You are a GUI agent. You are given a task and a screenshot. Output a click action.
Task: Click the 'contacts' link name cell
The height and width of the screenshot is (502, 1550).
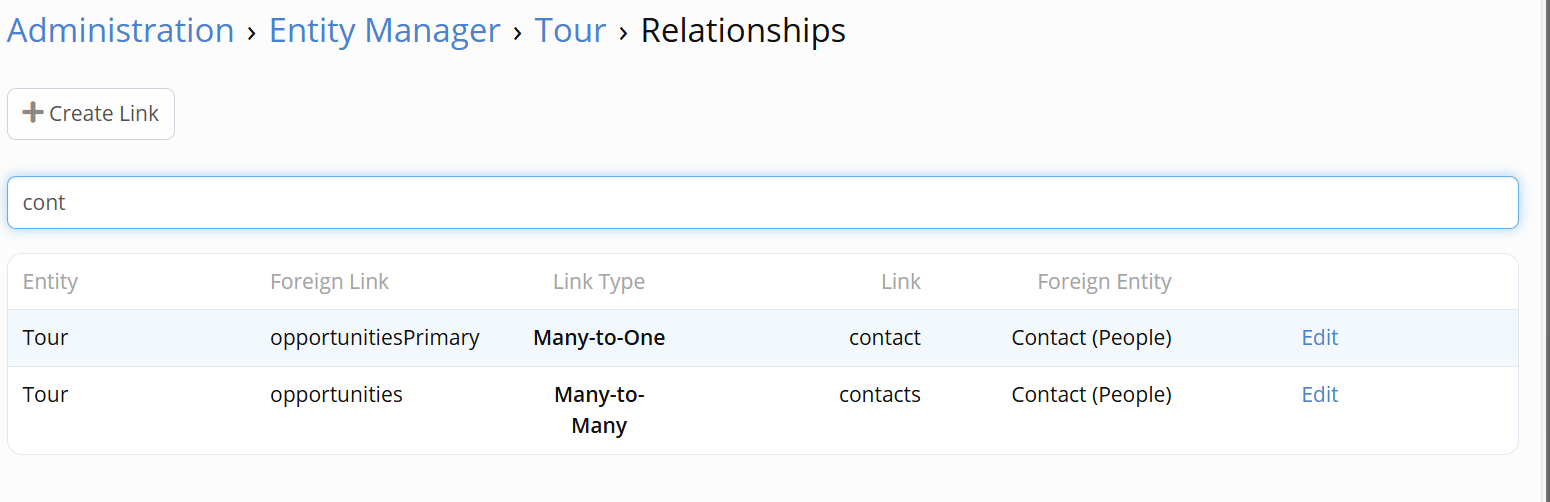tap(879, 395)
